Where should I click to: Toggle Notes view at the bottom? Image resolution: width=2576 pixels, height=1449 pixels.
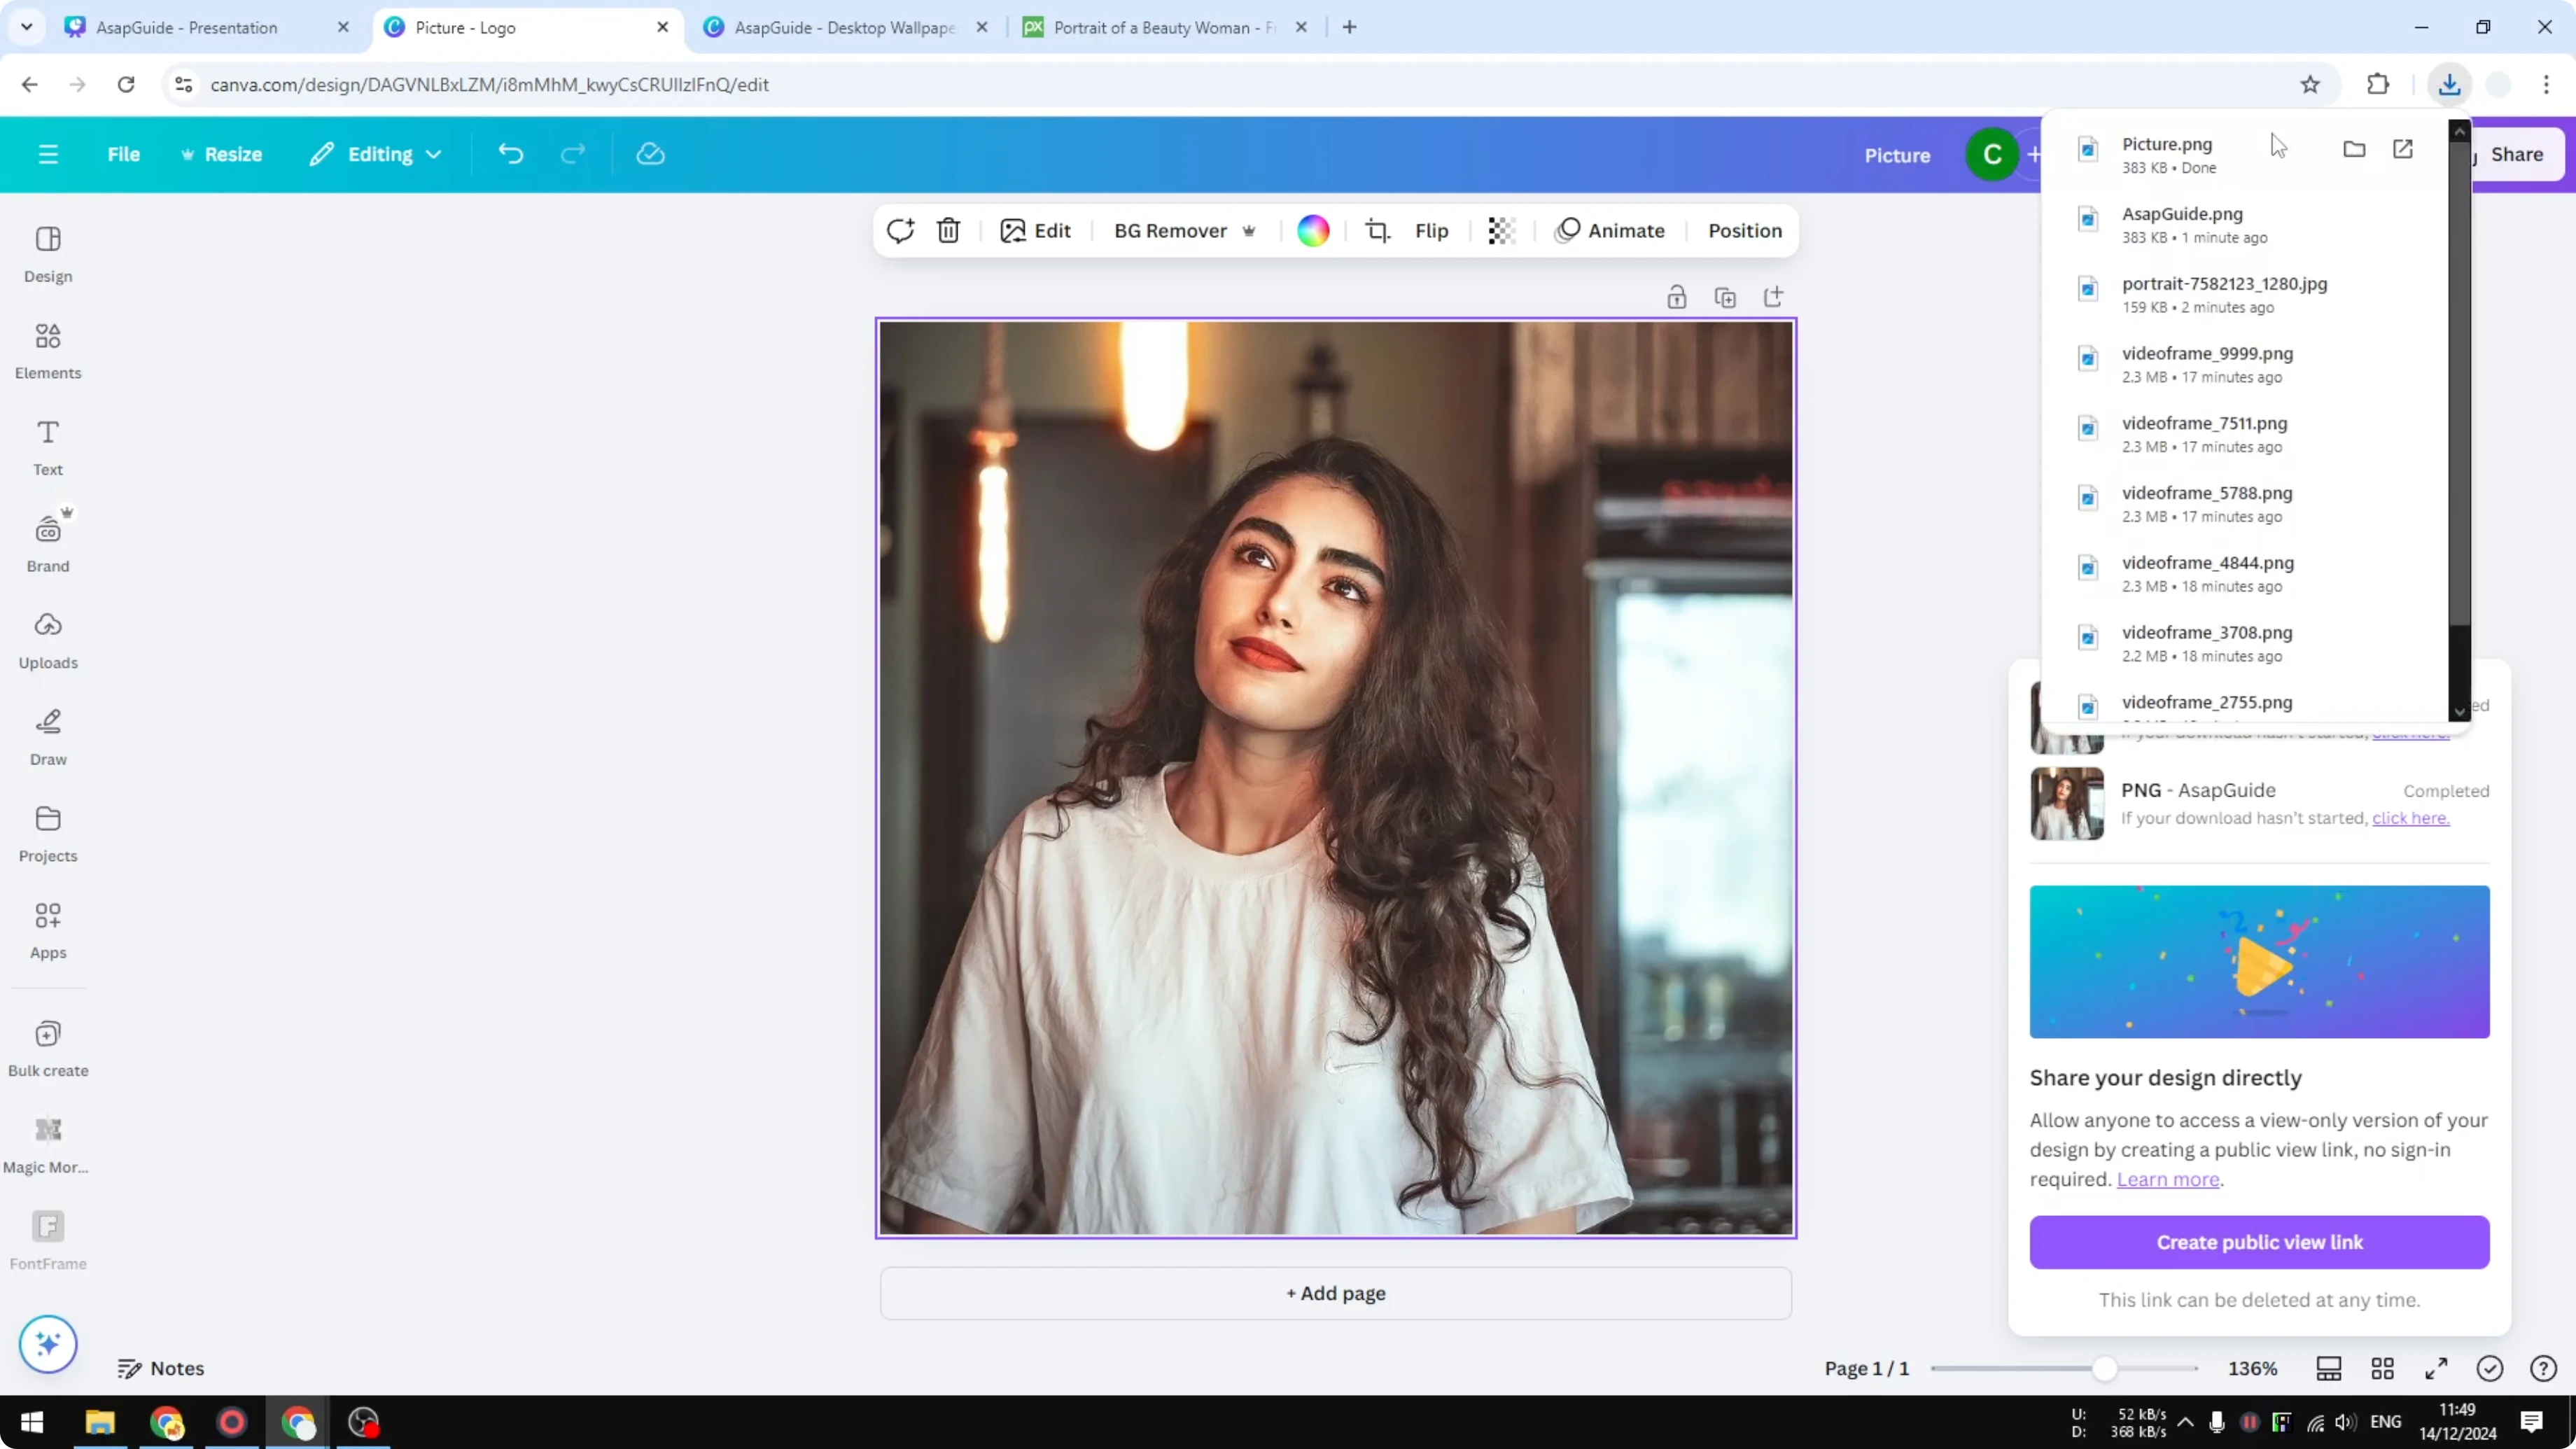click(161, 1368)
